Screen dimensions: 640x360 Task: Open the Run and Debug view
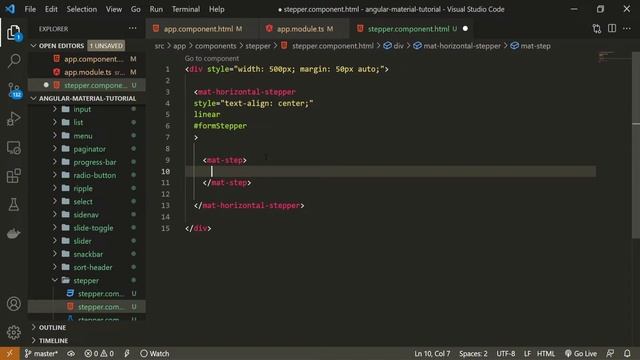coord(13,119)
